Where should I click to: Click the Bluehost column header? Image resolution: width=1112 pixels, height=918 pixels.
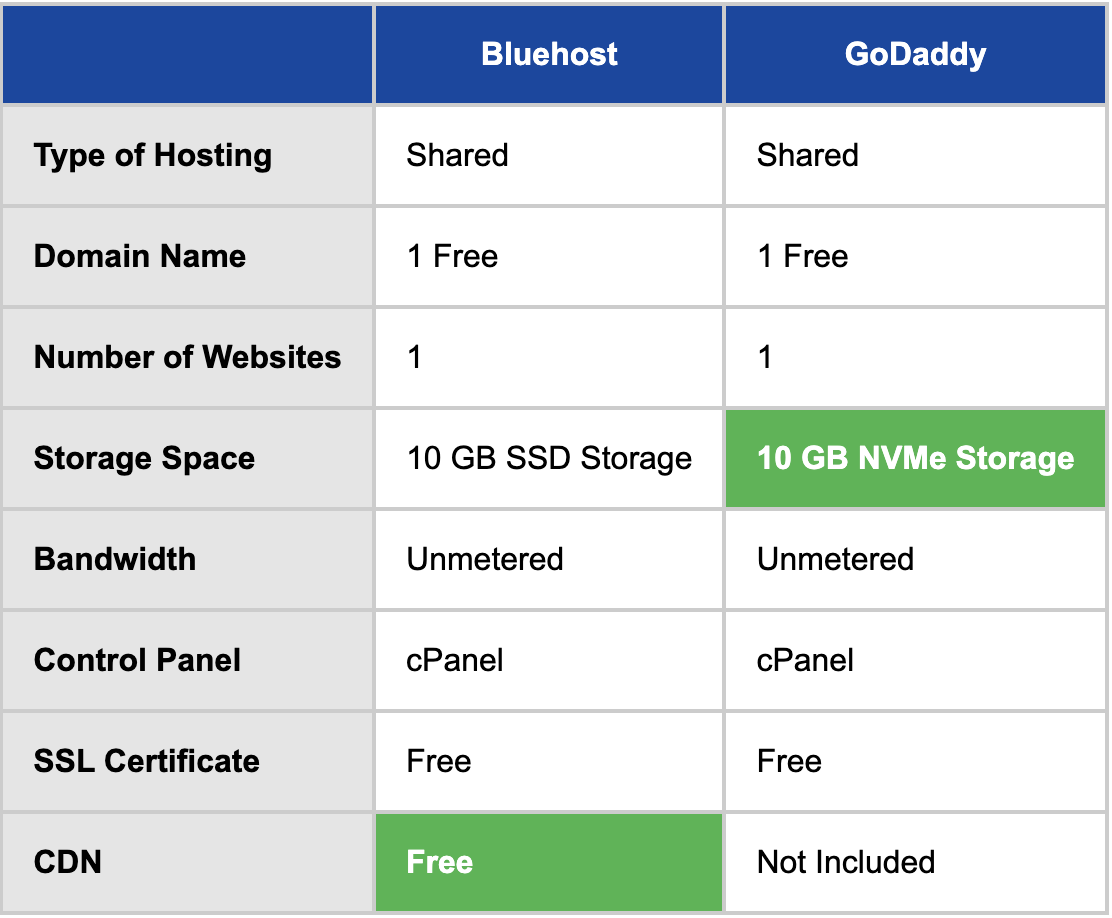click(549, 54)
